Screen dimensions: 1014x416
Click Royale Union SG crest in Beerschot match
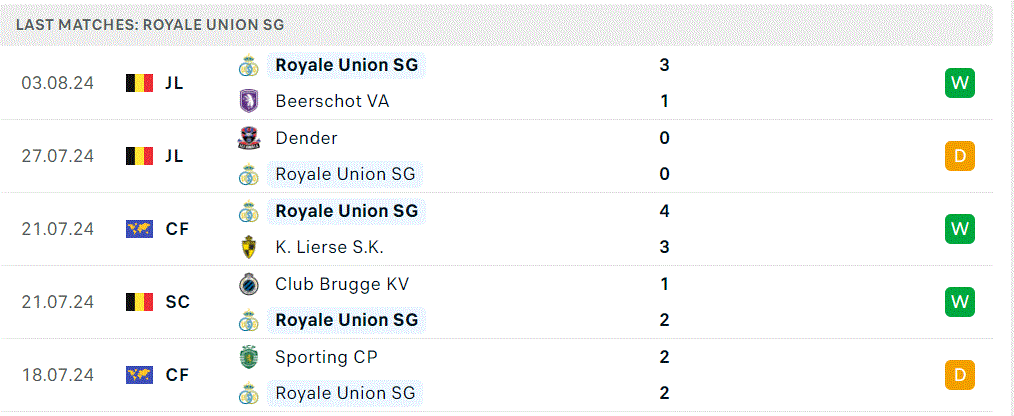[248, 65]
